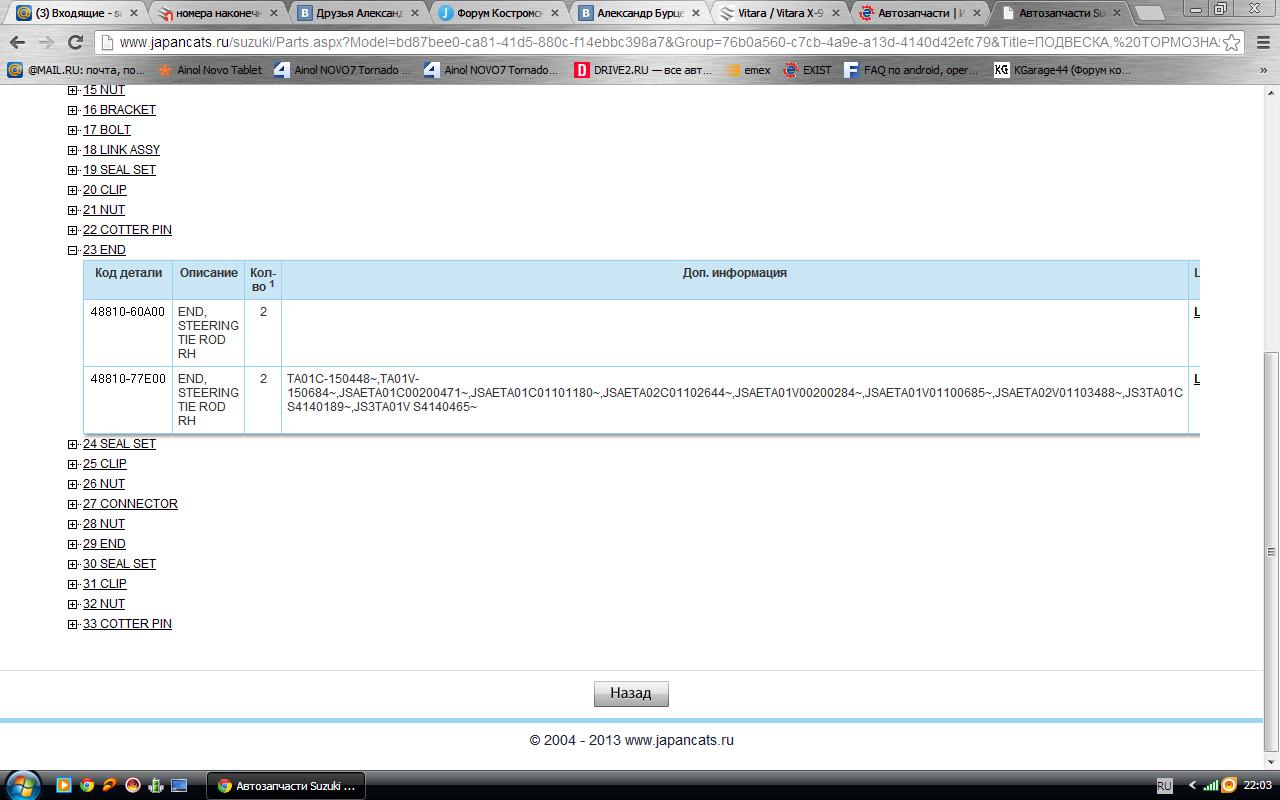Screen dimensions: 1280x800
Task: Expand the 33 COTTER PIN node
Action: 72,624
